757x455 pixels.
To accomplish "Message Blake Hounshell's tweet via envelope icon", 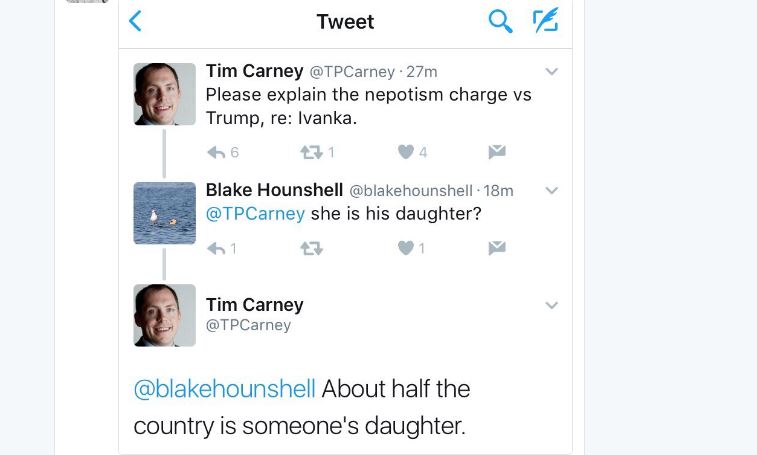I will click(497, 248).
